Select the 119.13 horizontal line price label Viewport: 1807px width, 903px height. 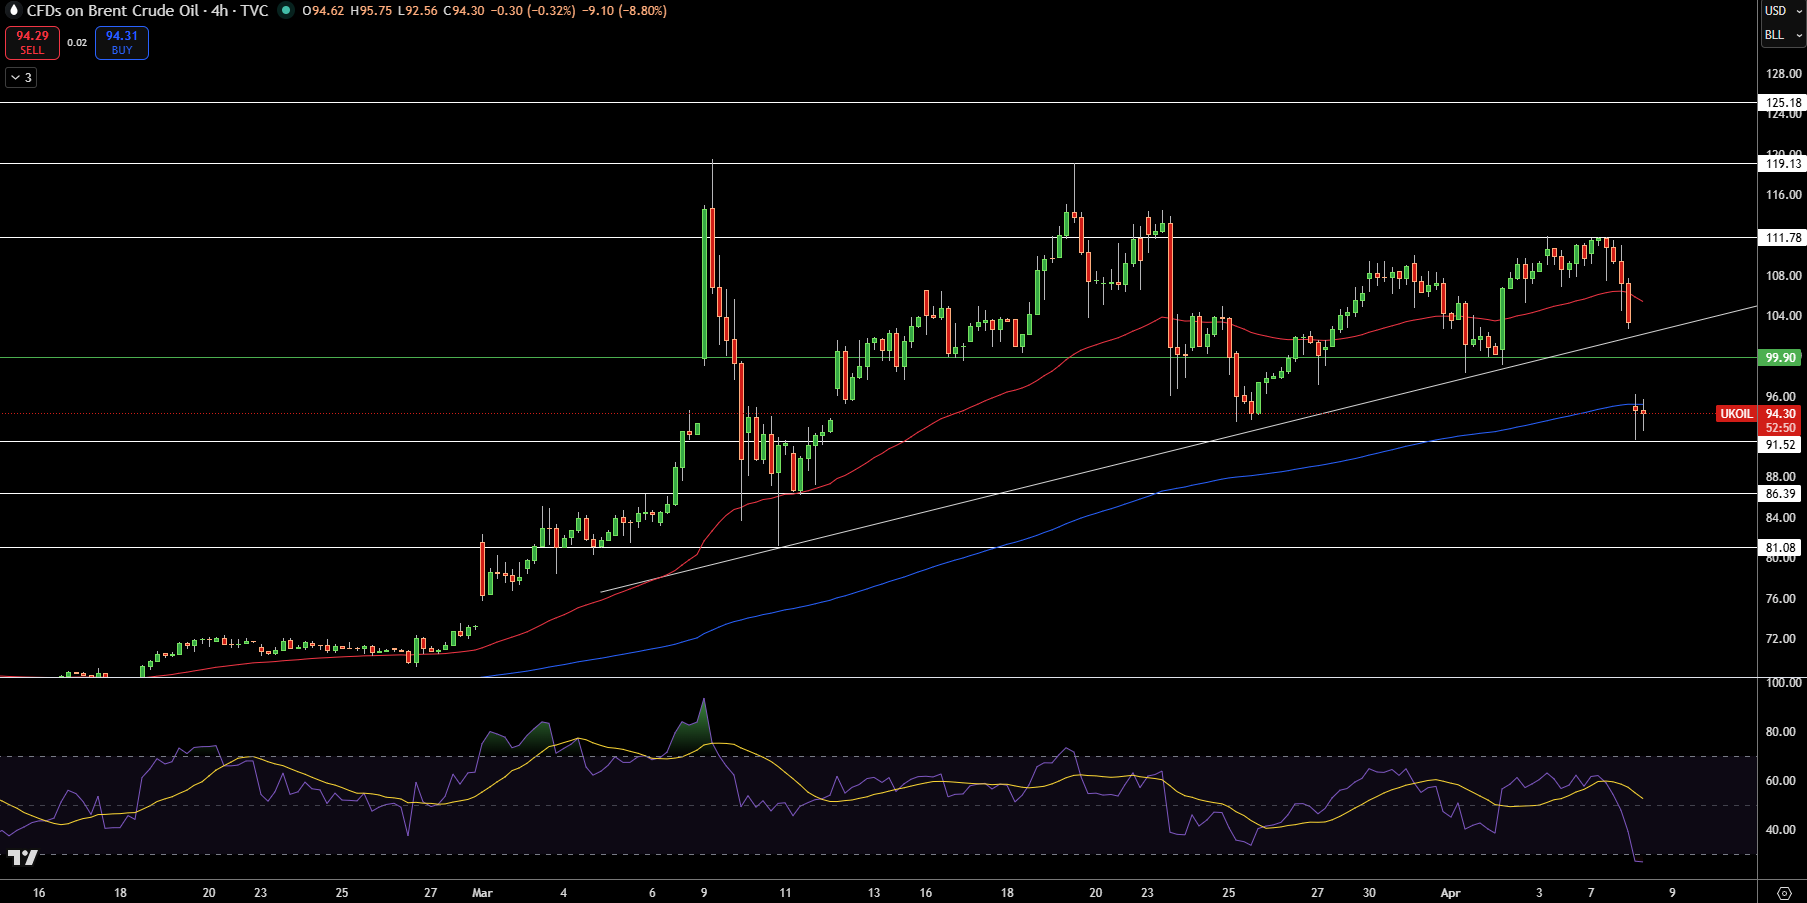click(1783, 163)
